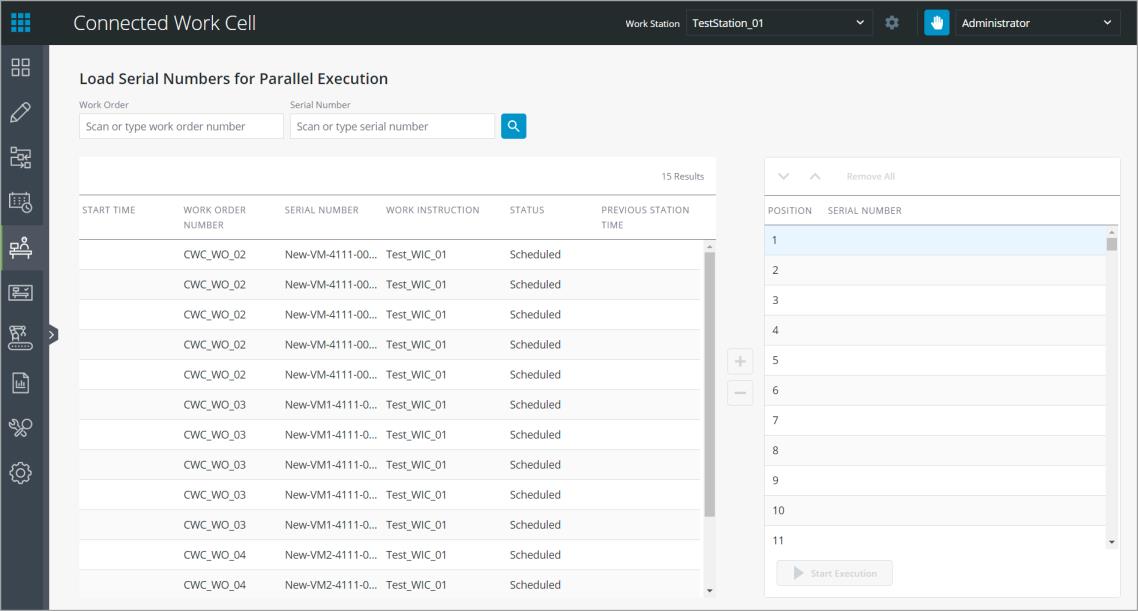The image size is (1138, 611).
Task: Click the plus add serial button
Action: 740,361
